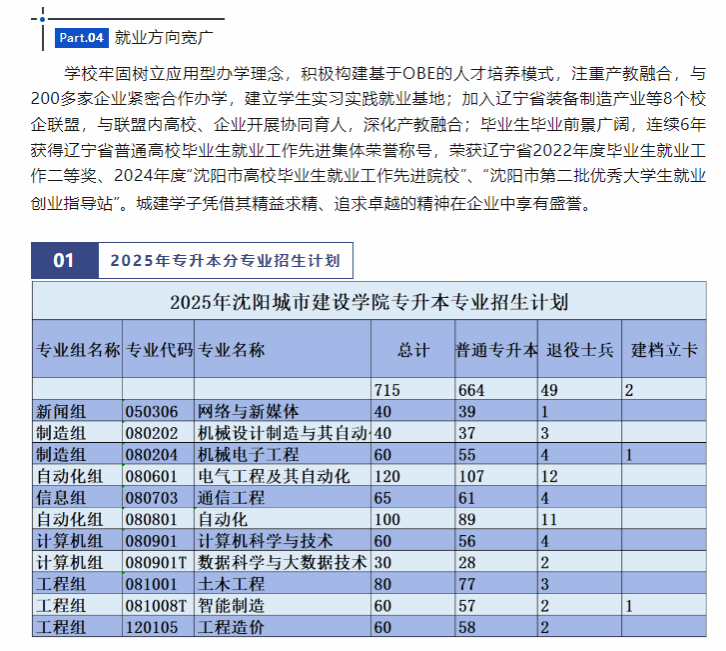Click the total 715 cell

coord(386,389)
